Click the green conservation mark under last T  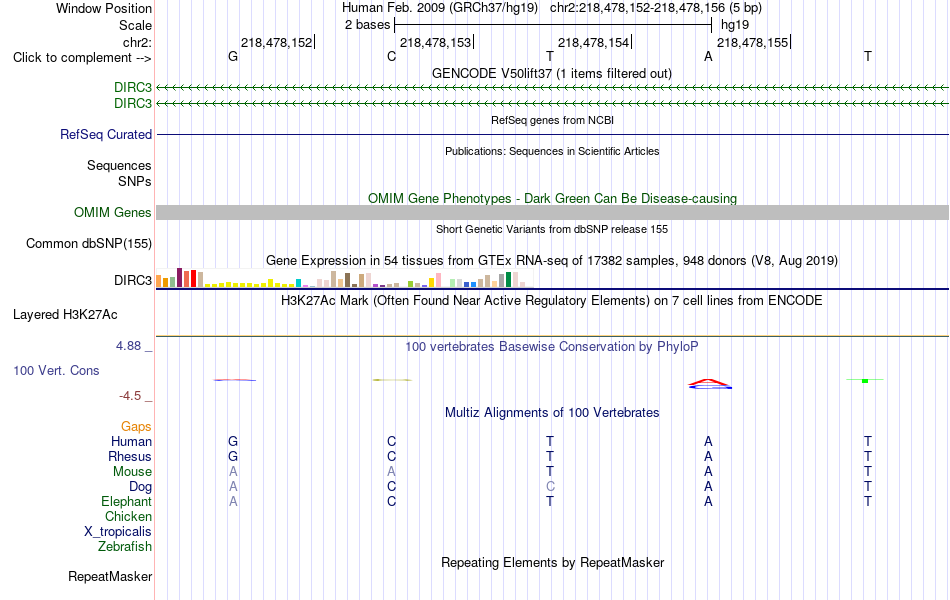[865, 381]
